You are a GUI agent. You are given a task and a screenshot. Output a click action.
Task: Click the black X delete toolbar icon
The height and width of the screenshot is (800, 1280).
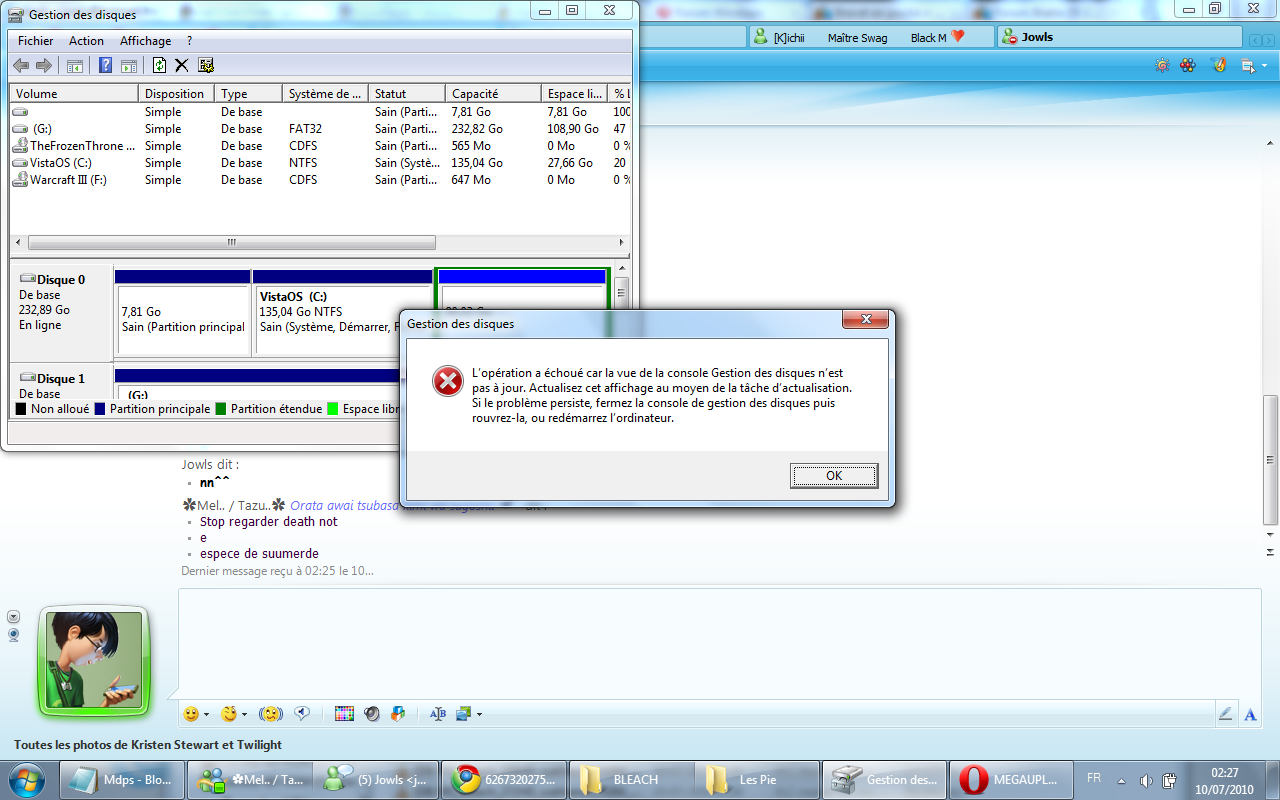click(182, 66)
